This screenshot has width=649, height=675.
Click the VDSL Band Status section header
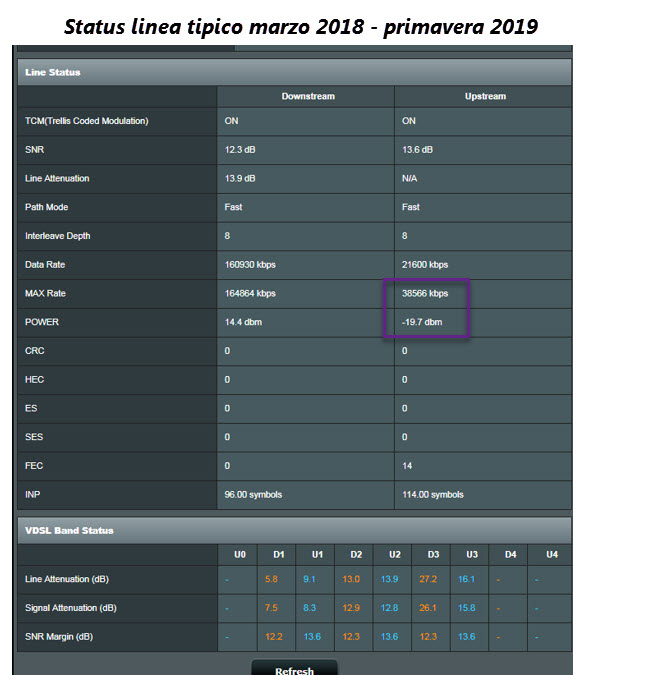294,530
